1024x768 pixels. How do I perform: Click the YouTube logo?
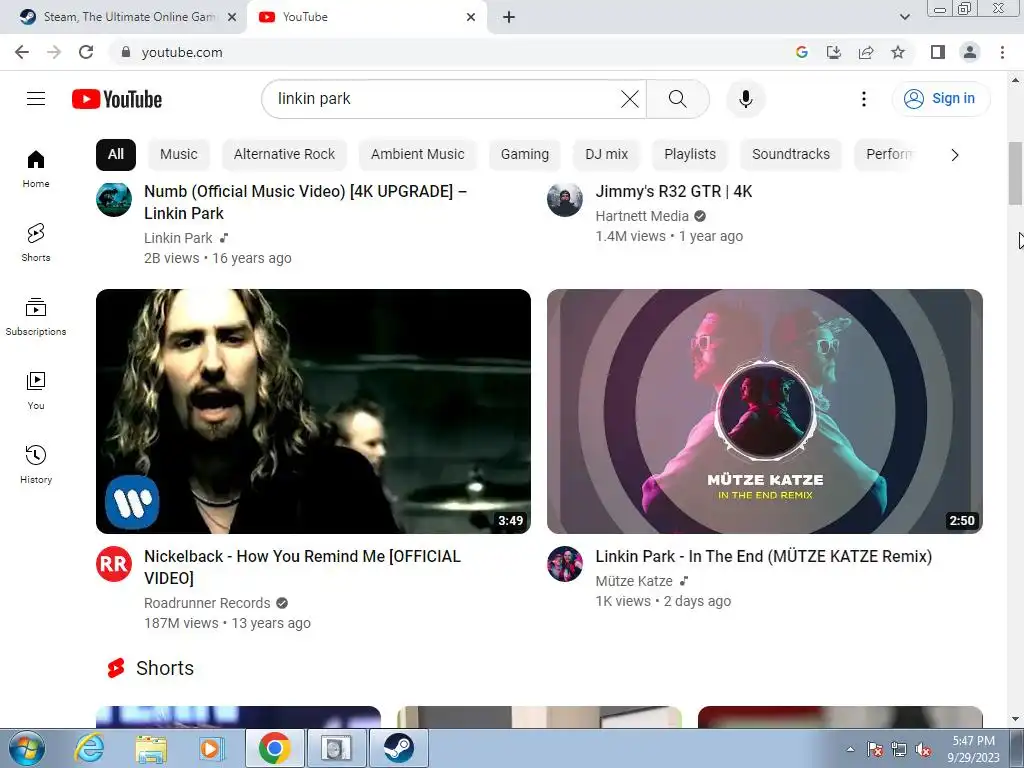pyautogui.click(x=117, y=99)
